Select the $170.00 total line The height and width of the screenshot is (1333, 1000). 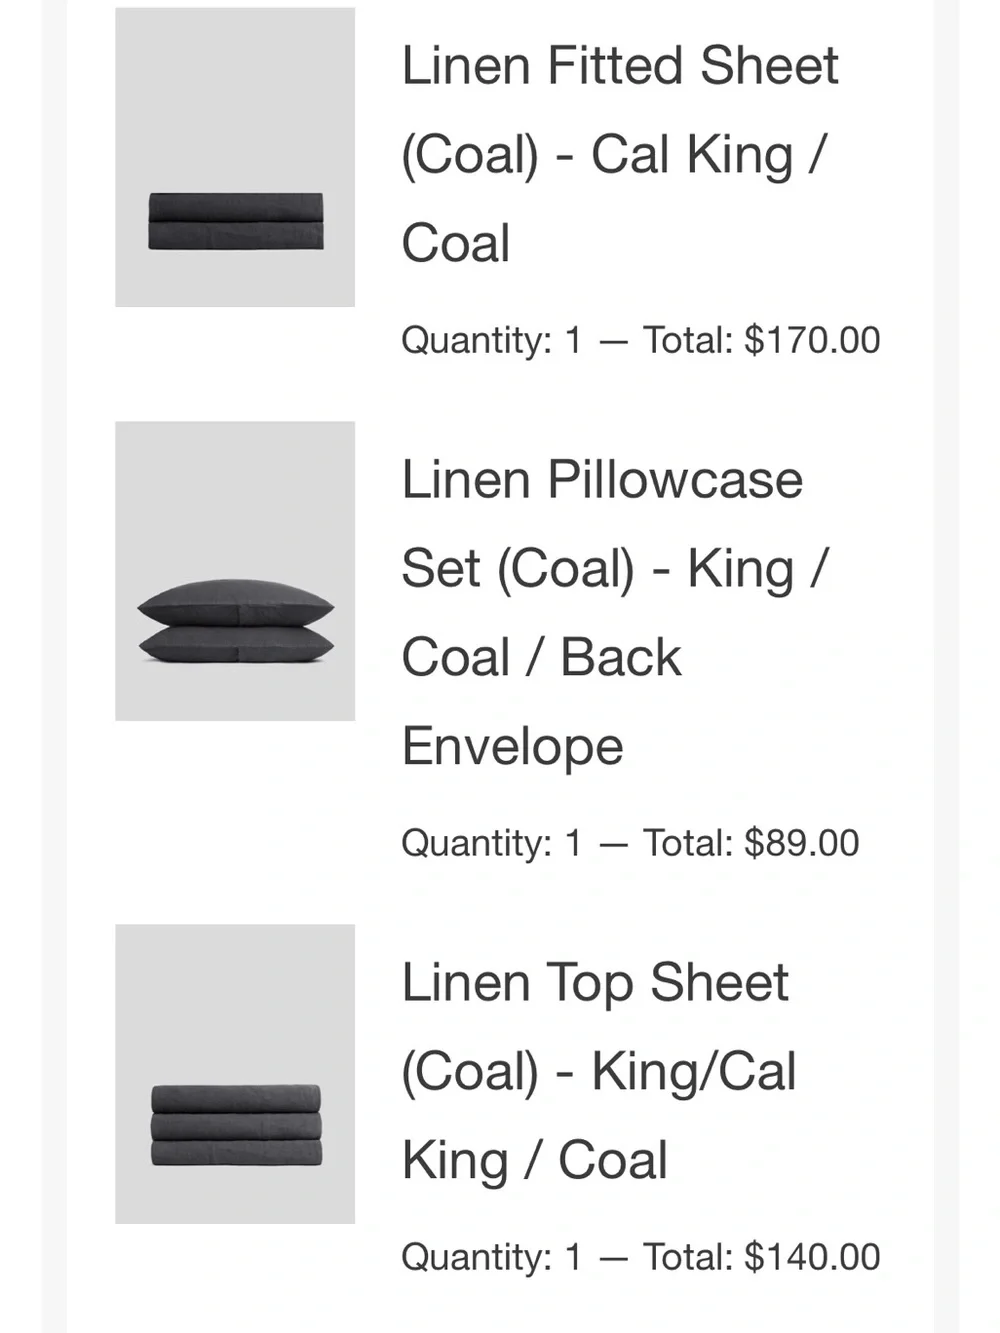coord(640,340)
